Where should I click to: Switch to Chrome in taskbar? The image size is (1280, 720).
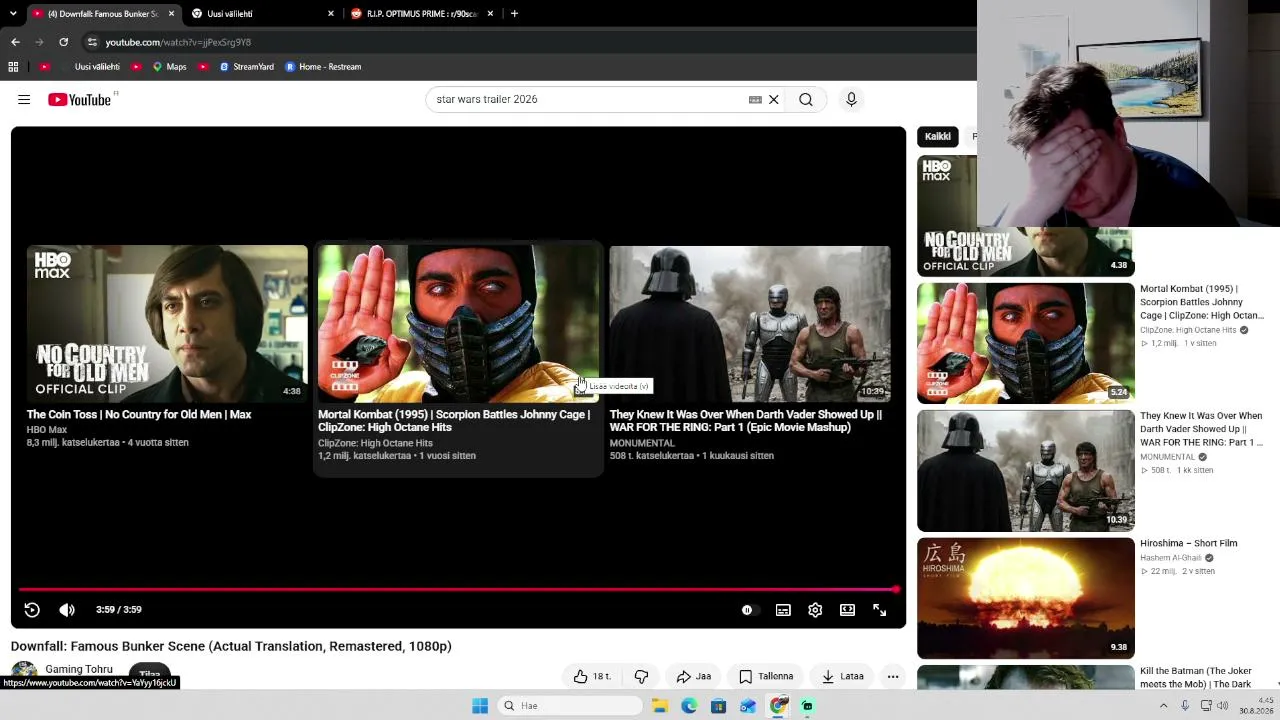[x=777, y=706]
